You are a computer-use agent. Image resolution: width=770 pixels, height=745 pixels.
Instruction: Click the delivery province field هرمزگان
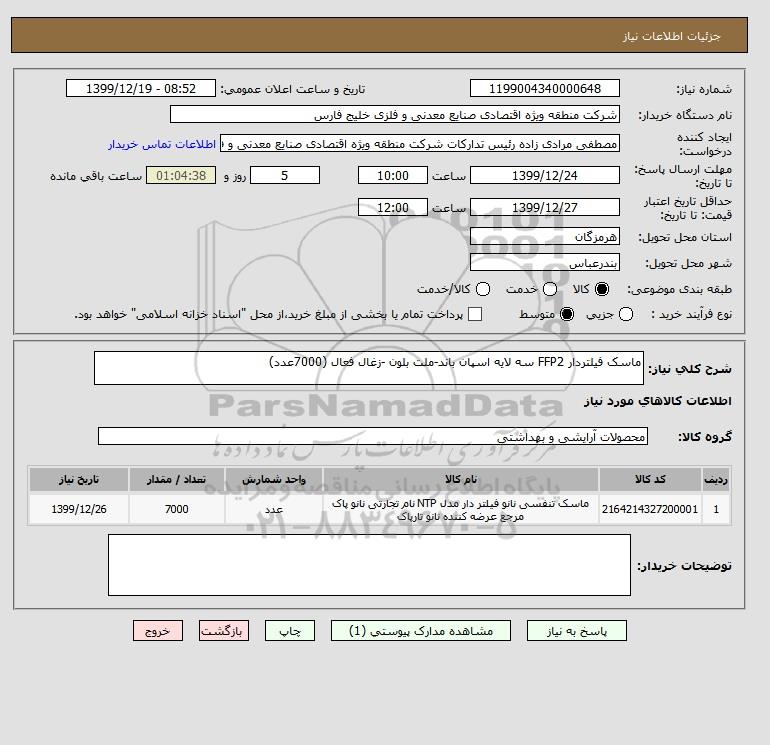click(x=545, y=237)
